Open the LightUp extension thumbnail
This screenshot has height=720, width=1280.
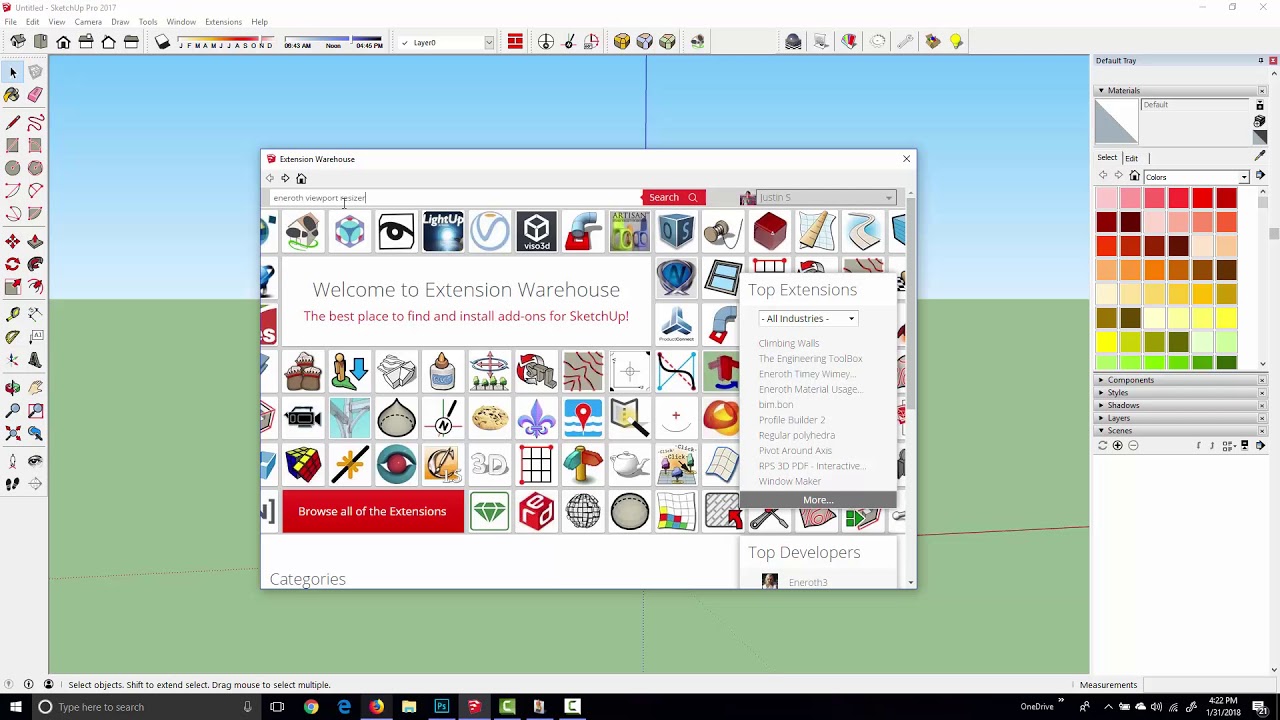[443, 231]
